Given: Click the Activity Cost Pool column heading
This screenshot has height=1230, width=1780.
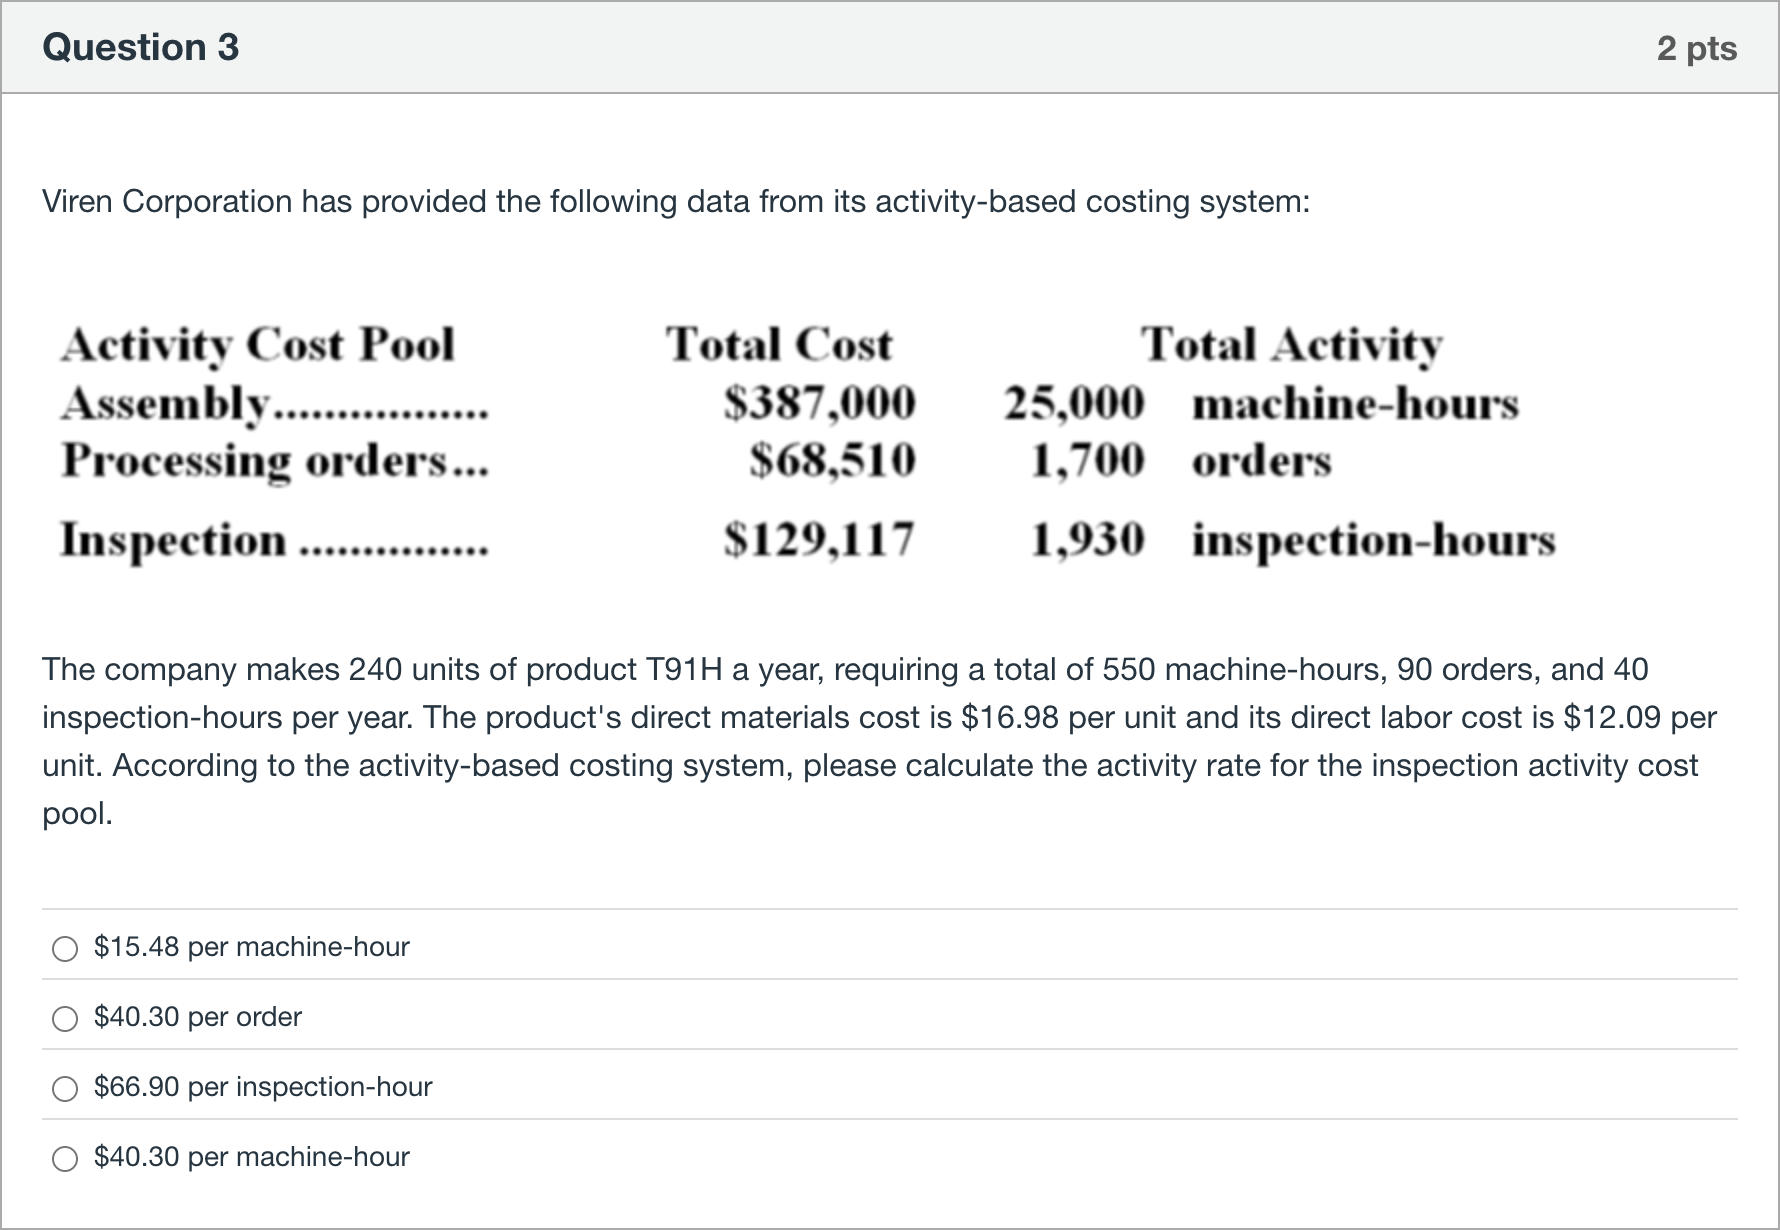Looking at the screenshot, I should (258, 345).
